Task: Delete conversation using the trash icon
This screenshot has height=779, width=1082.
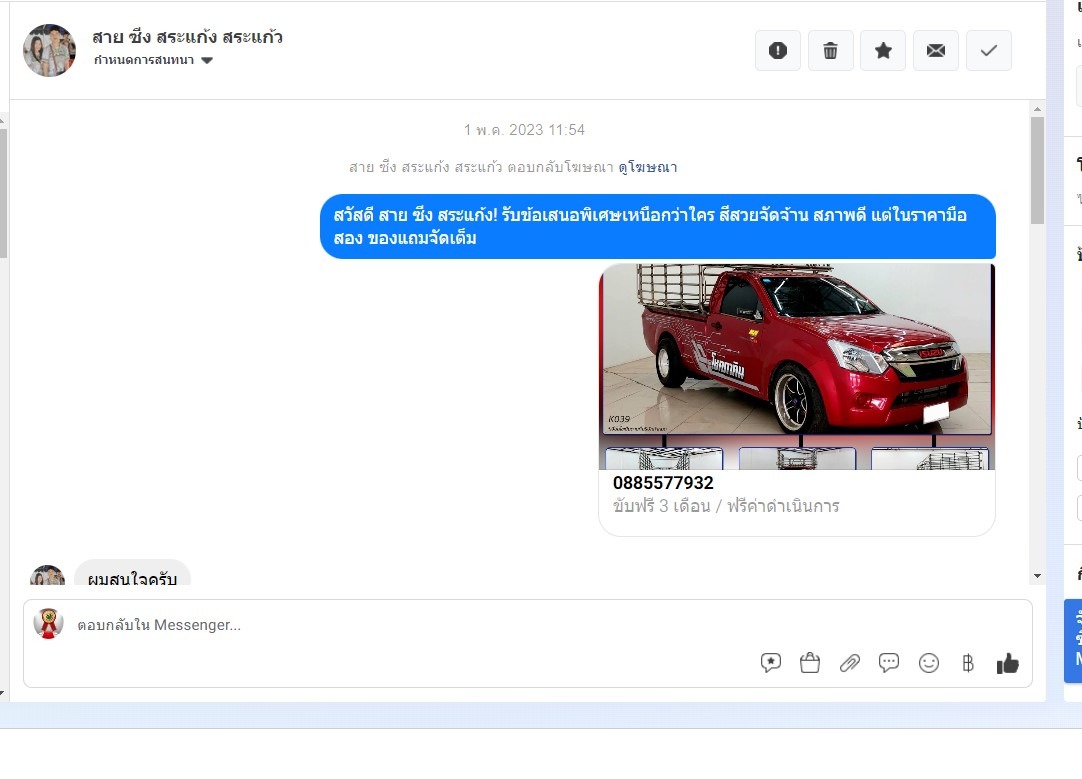Action: 830,51
